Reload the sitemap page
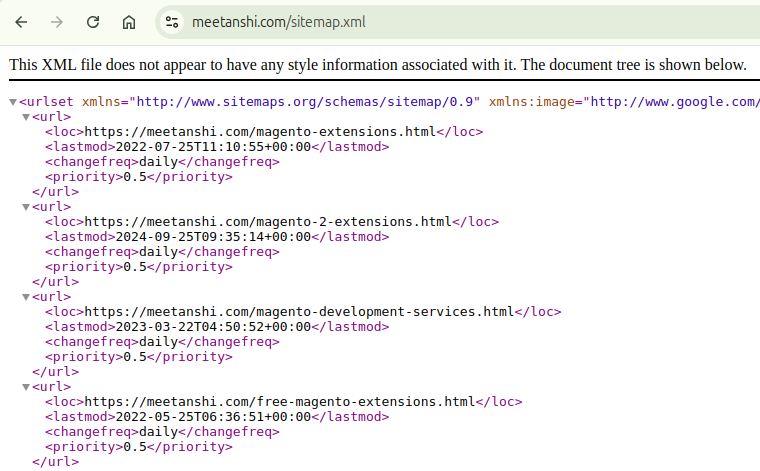The image size is (760, 471). [93, 22]
